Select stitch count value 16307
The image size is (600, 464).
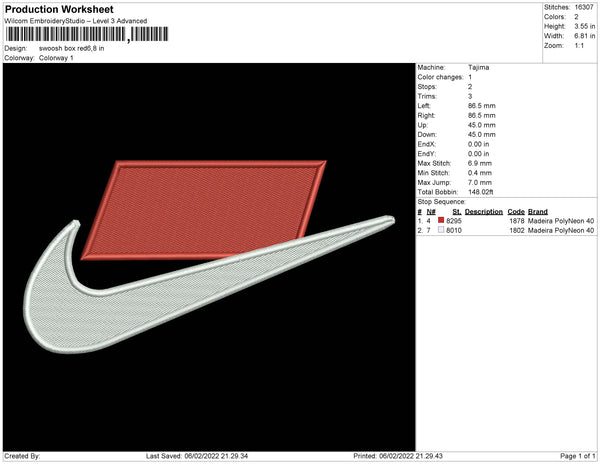(584, 7)
